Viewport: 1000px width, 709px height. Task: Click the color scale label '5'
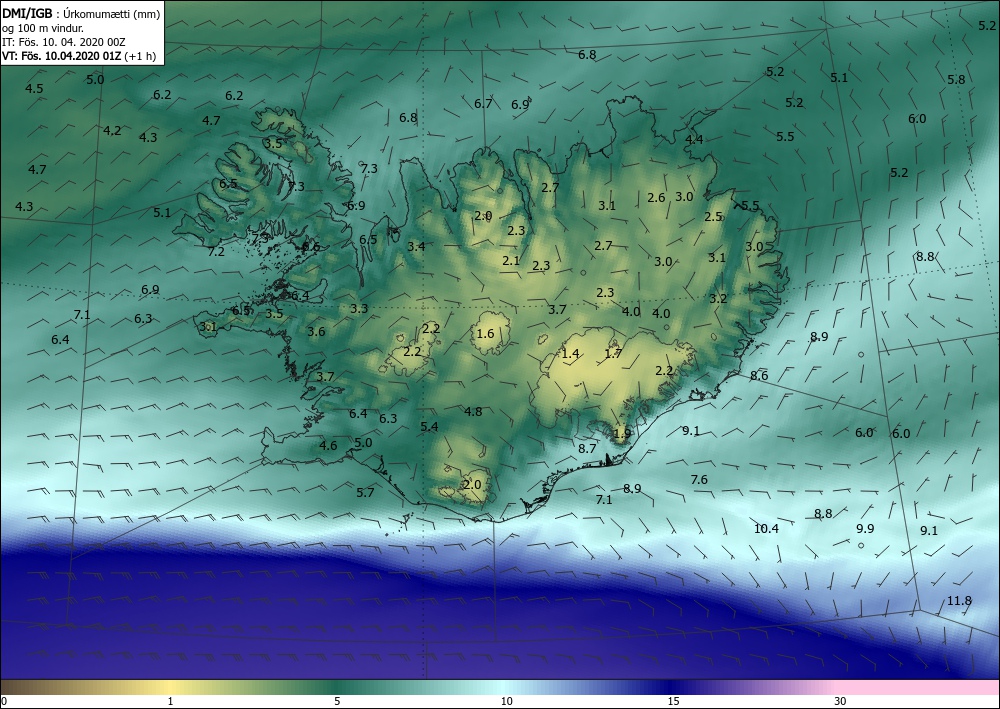point(337,702)
